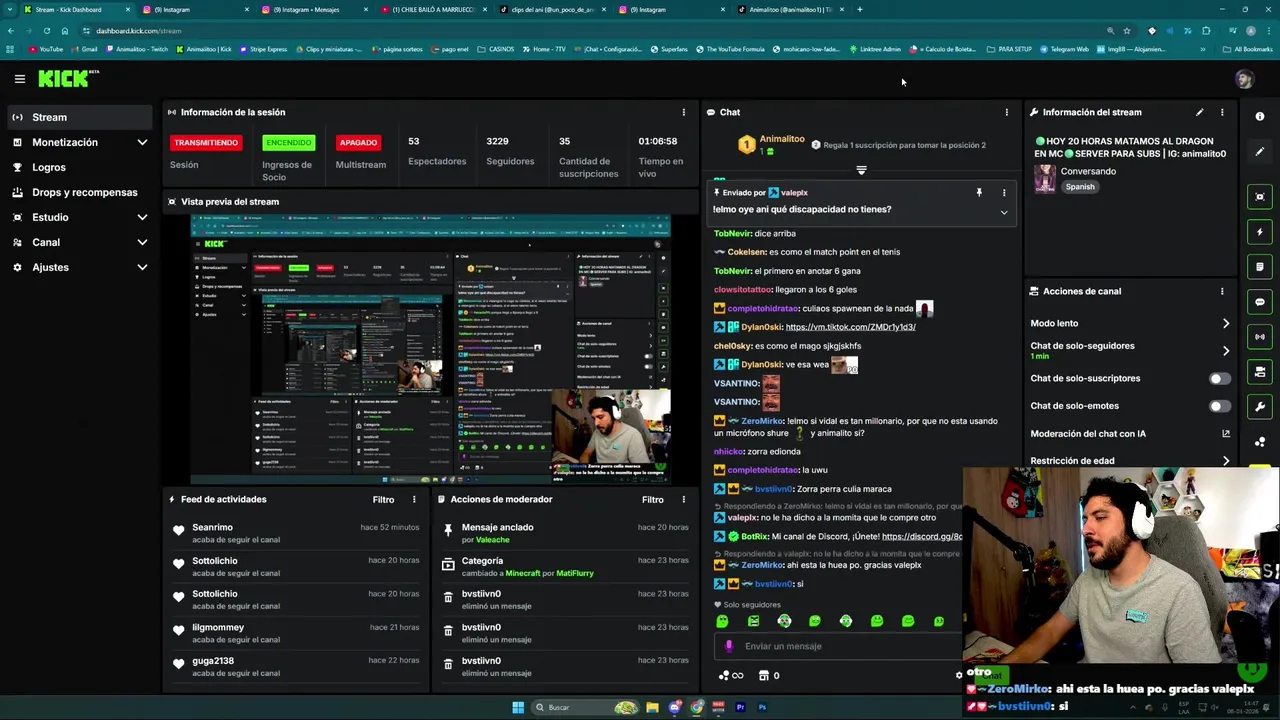Open Acciones de canal options menu
This screenshot has width=1280, height=720.
pos(1222,291)
